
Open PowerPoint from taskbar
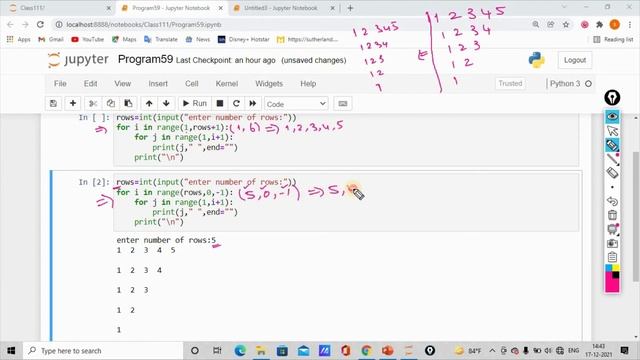point(387,351)
